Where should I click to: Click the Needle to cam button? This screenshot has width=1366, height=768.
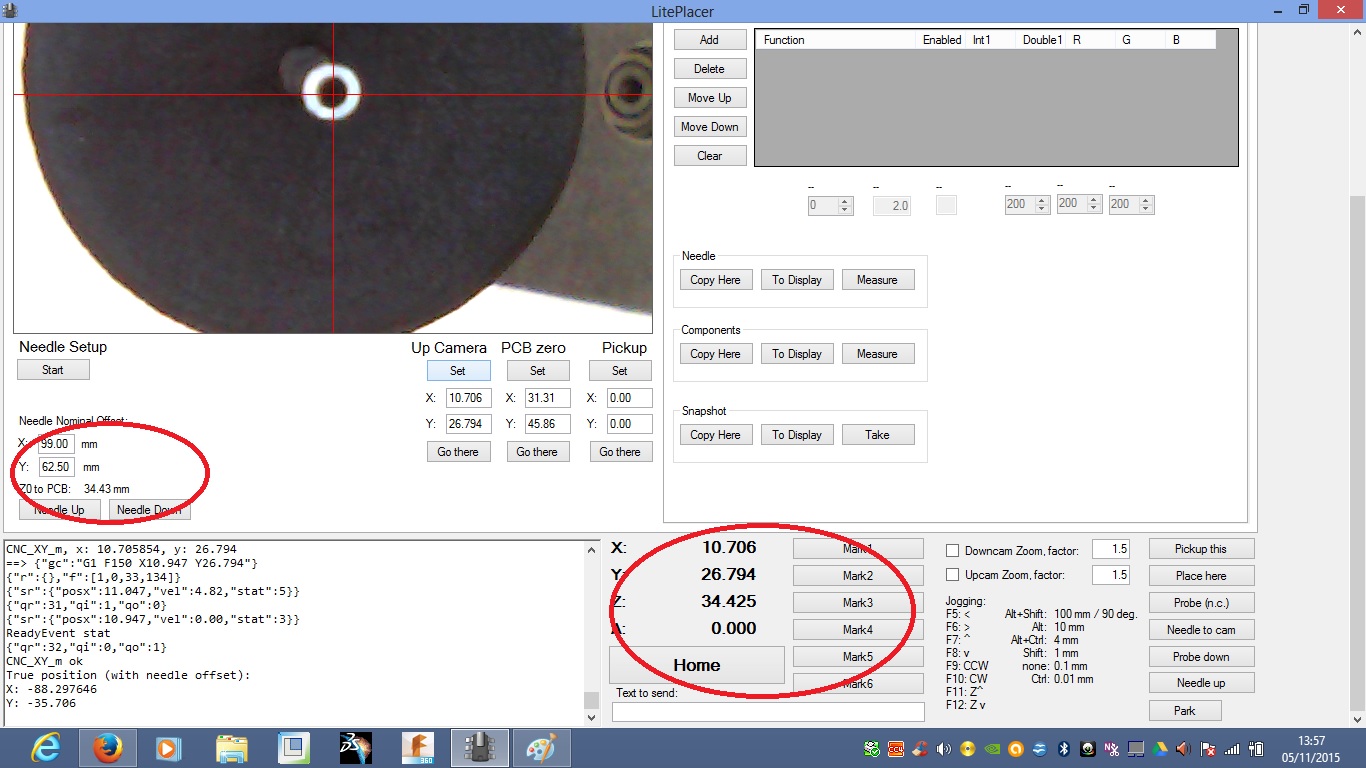1201,630
